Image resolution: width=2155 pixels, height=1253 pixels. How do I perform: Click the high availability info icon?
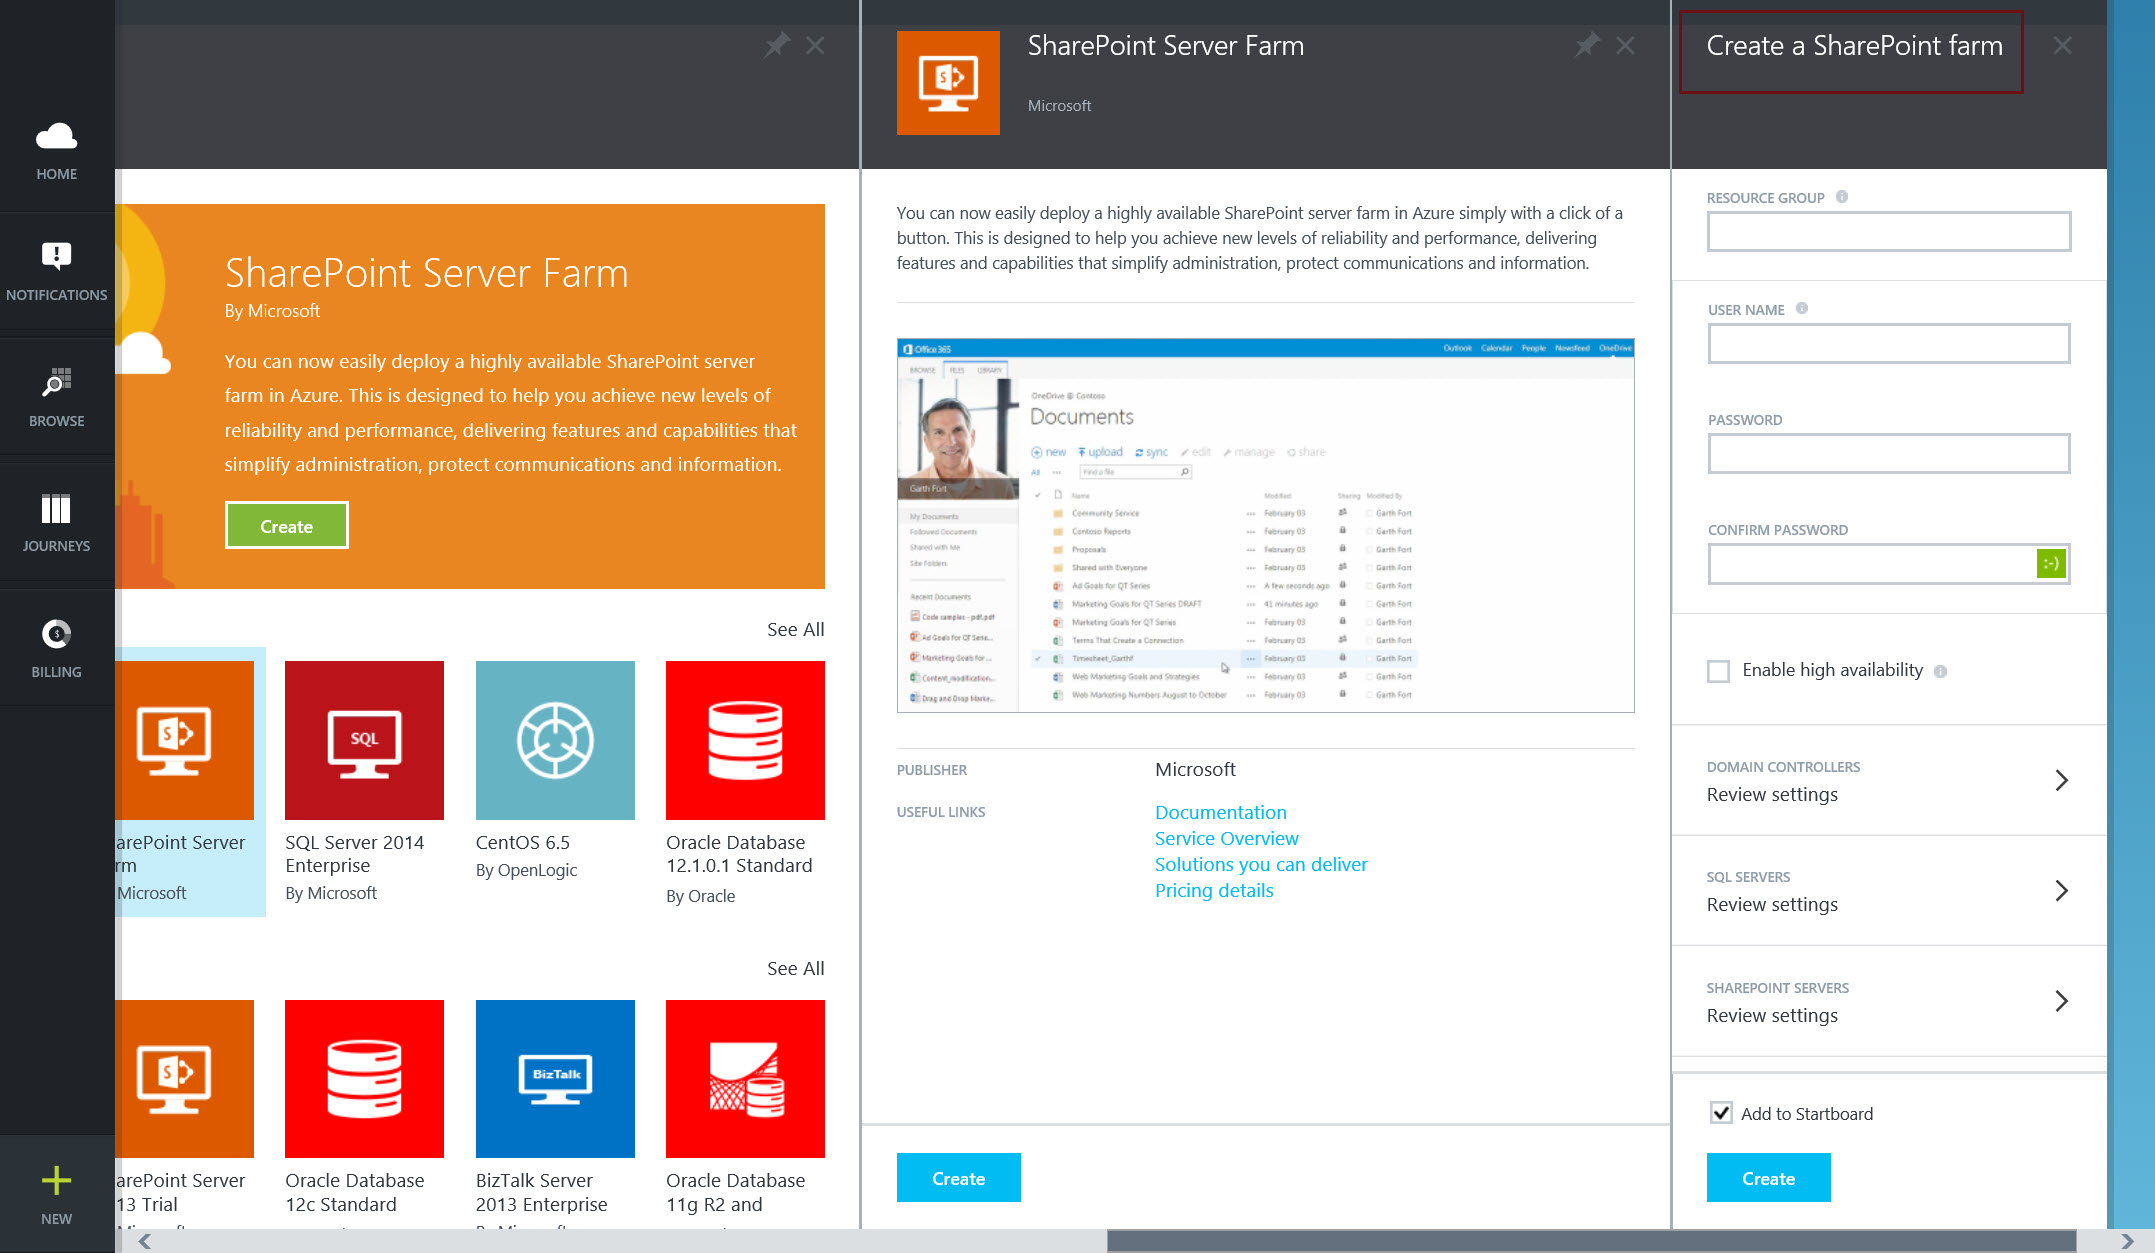click(1940, 671)
